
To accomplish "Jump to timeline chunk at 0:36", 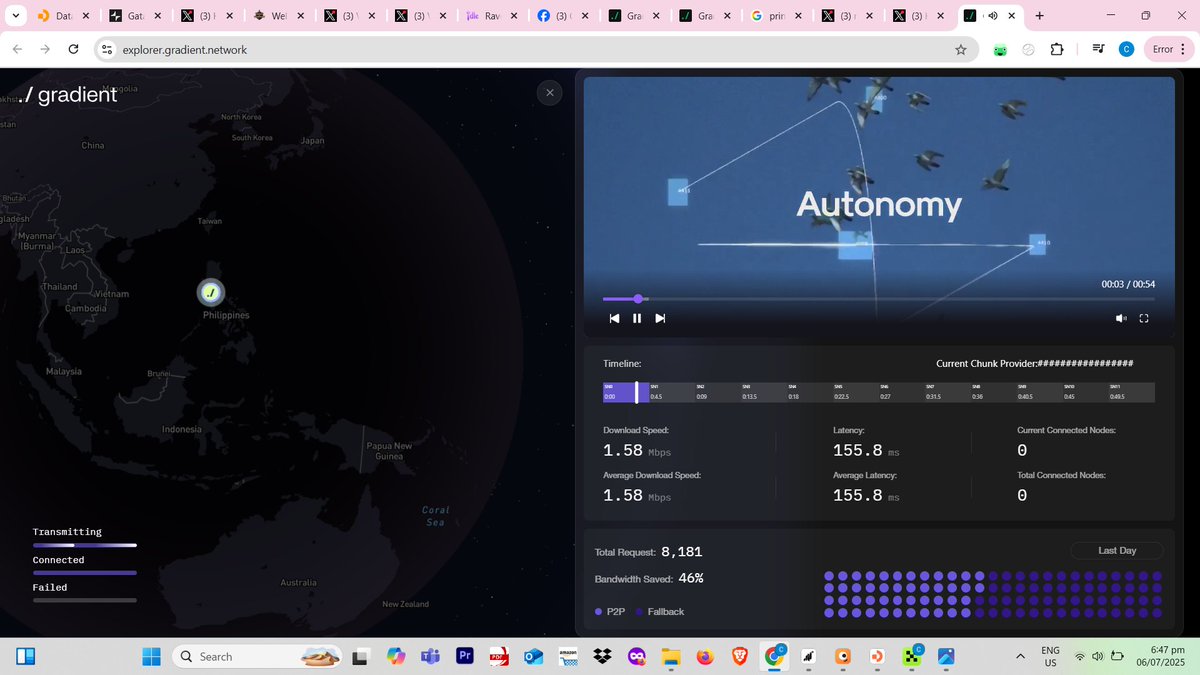I will pyautogui.click(x=993, y=392).
